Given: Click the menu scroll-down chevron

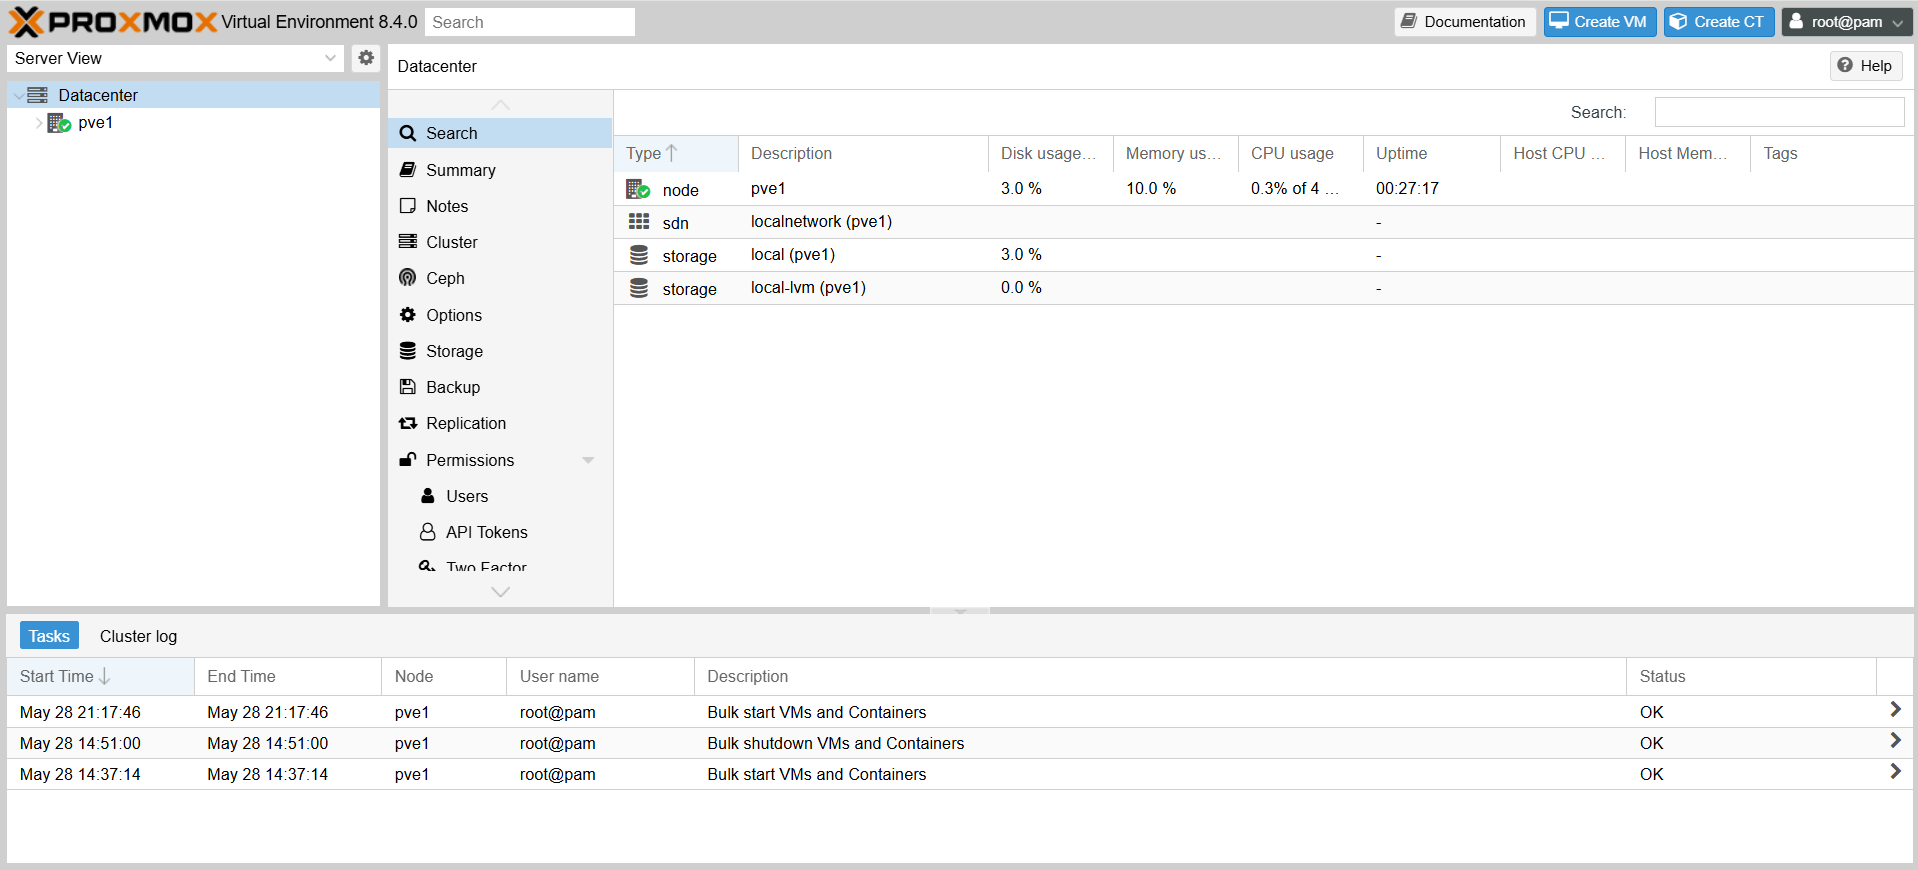Looking at the screenshot, I should [501, 592].
